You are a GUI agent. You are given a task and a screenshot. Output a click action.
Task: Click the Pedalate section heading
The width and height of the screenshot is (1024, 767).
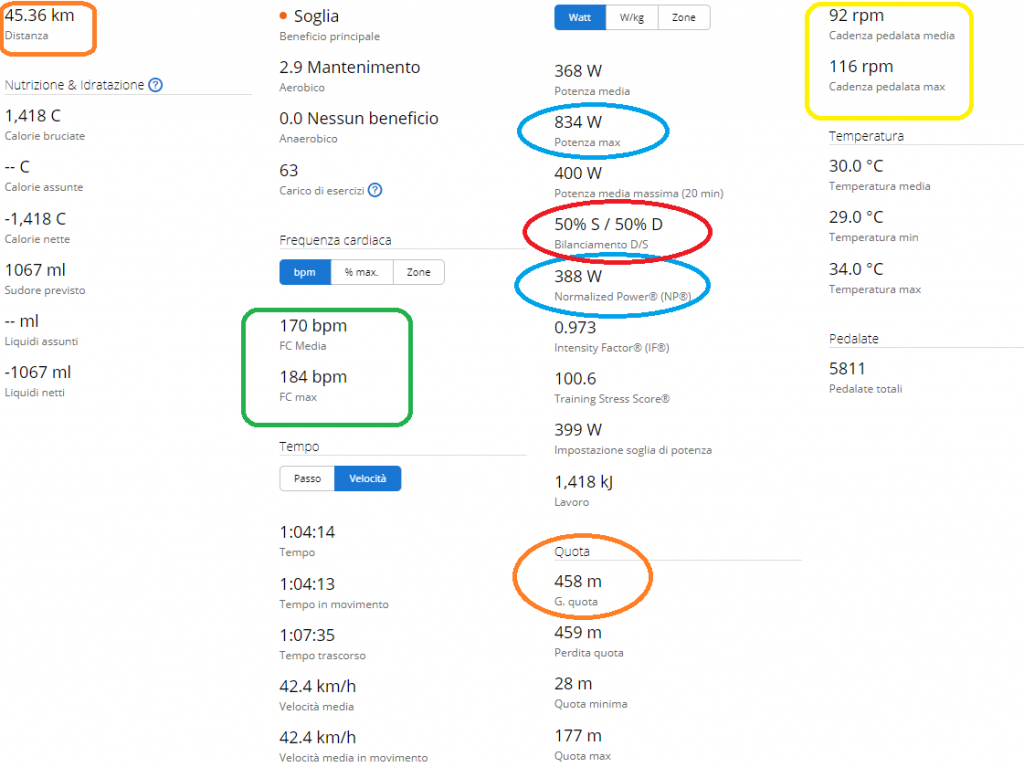[x=854, y=339]
